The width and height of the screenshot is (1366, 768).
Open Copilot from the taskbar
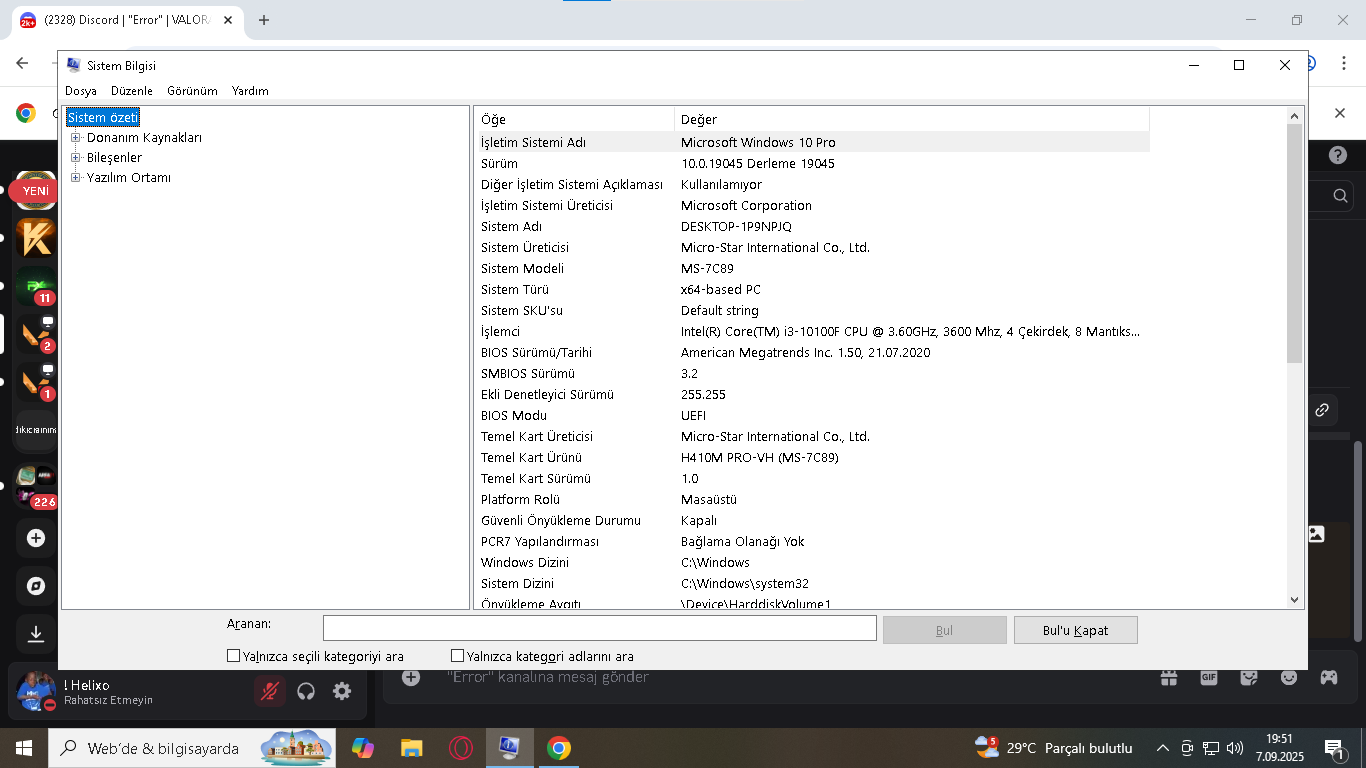[x=363, y=747]
